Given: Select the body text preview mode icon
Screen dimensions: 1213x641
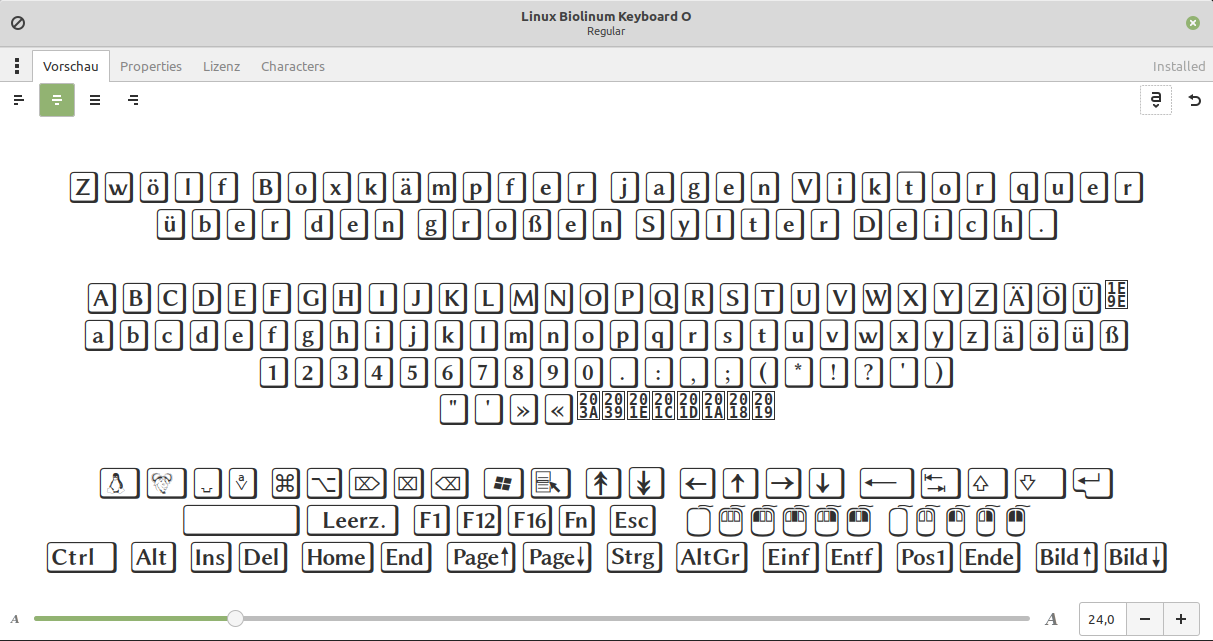Looking at the screenshot, I should (95, 100).
